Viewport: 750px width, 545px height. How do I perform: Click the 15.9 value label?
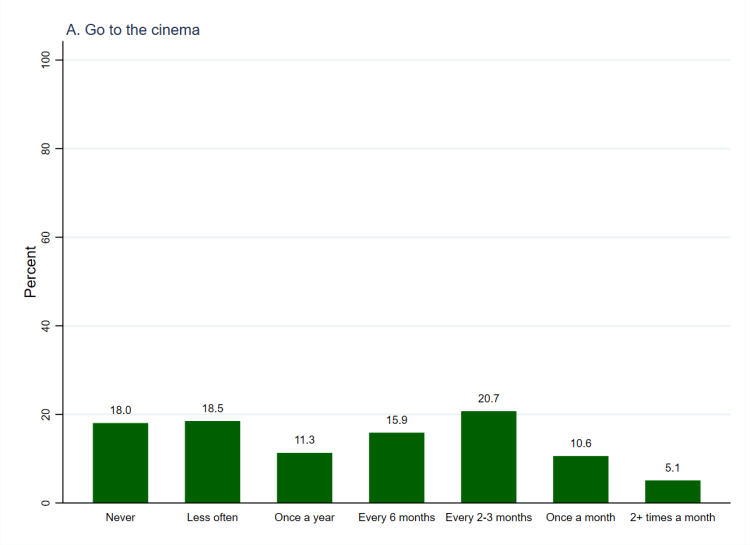[396, 420]
